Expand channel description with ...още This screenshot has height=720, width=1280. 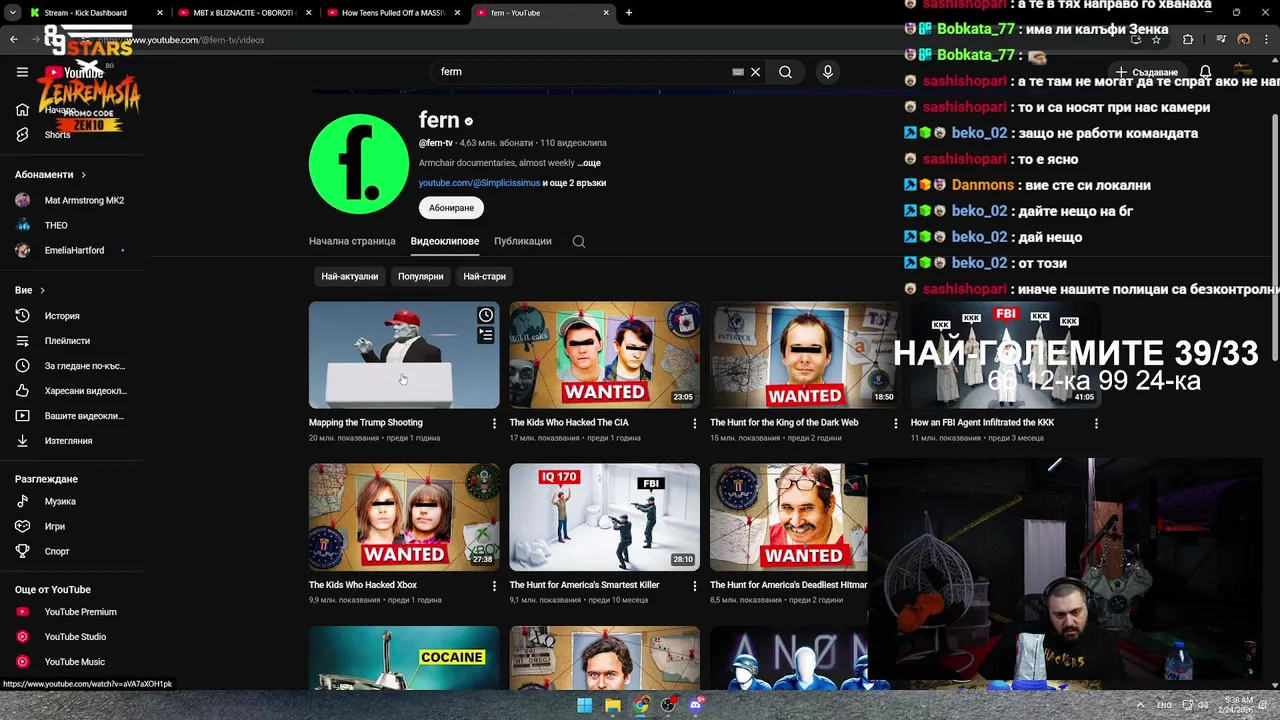point(589,163)
